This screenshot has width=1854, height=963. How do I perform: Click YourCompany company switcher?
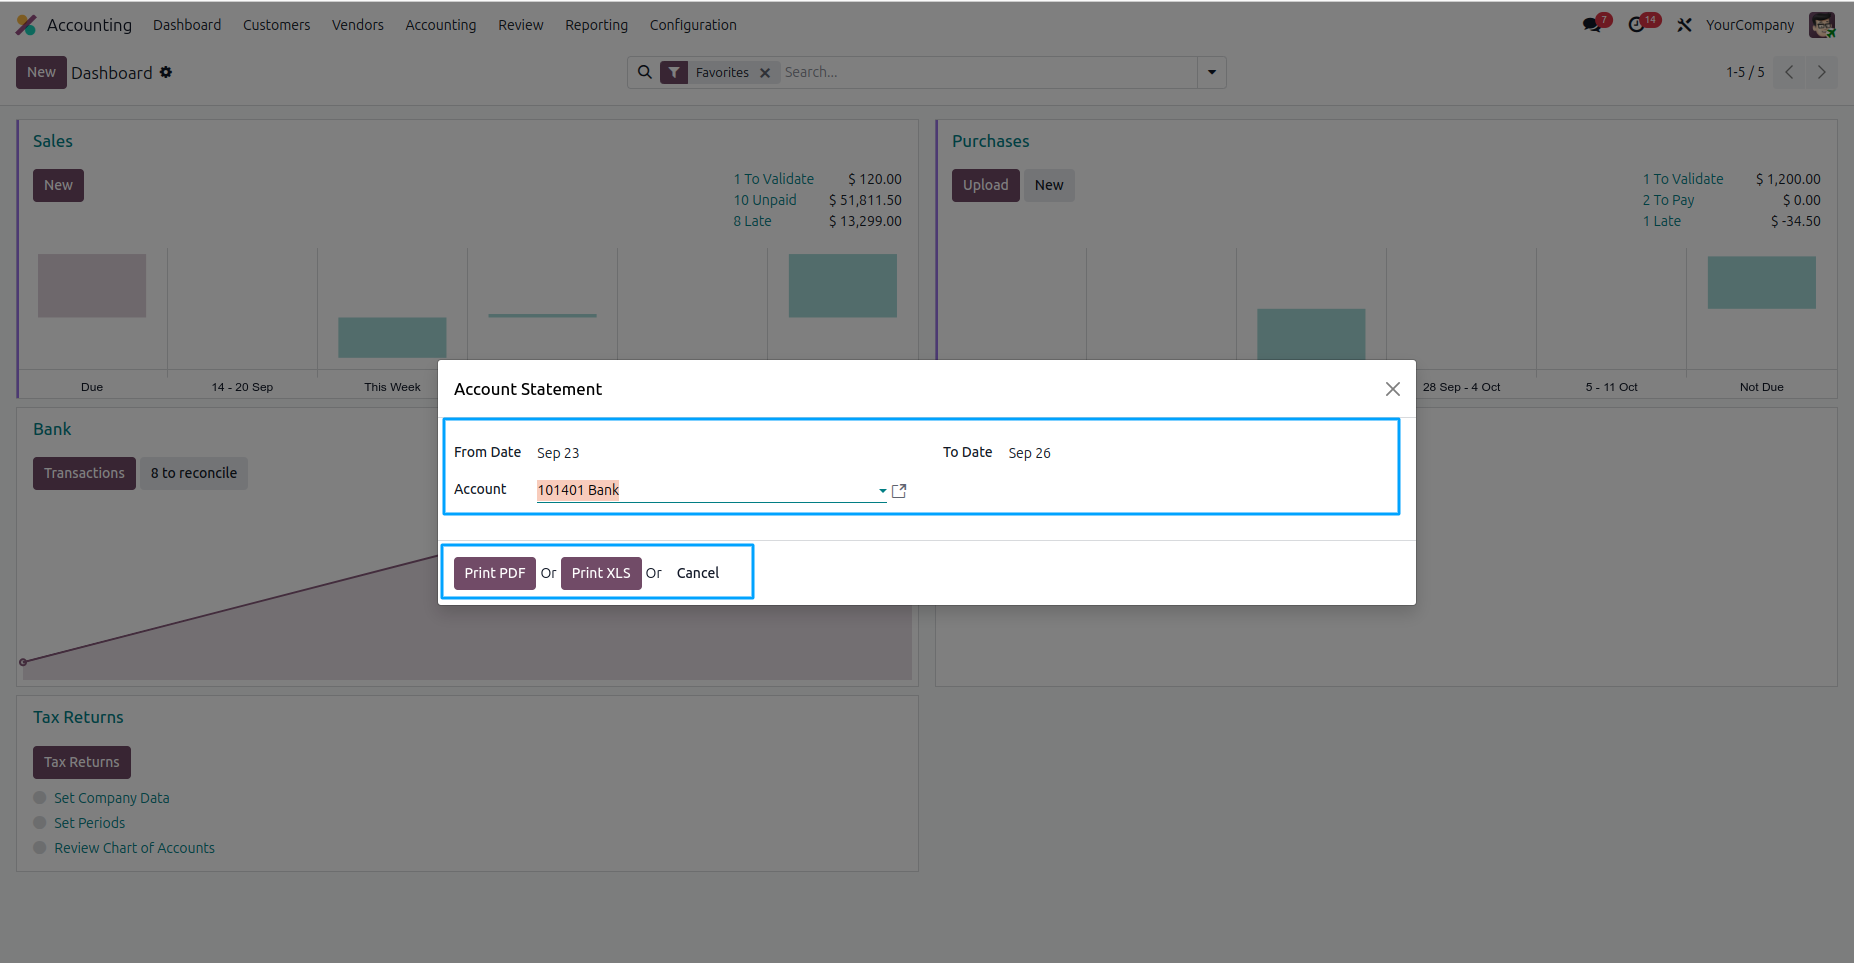coord(1750,25)
